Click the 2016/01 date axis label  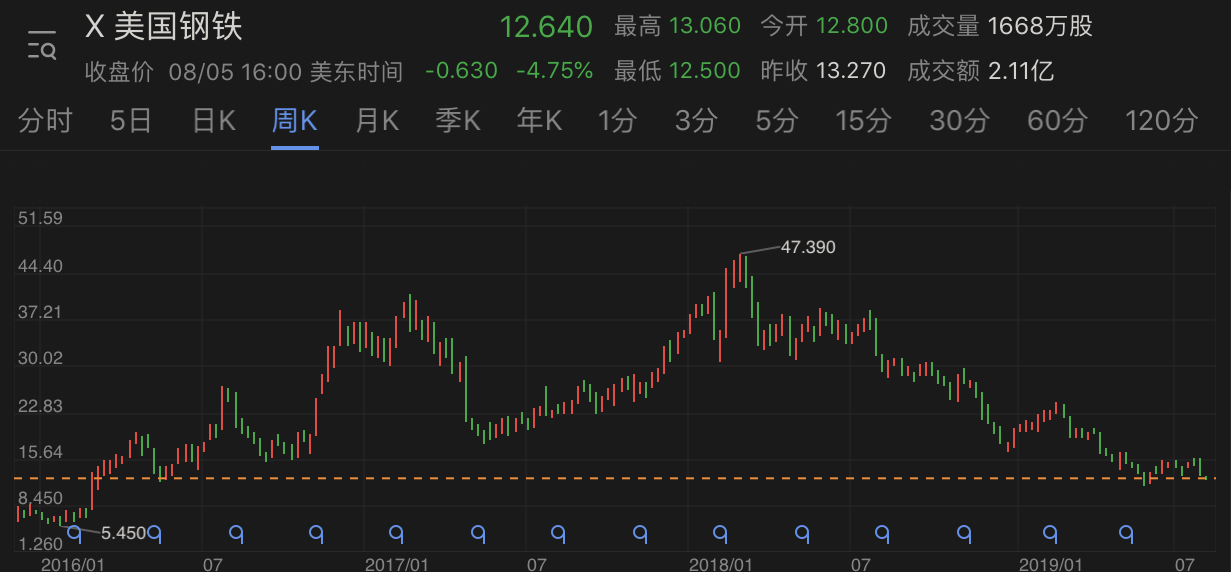point(73,564)
